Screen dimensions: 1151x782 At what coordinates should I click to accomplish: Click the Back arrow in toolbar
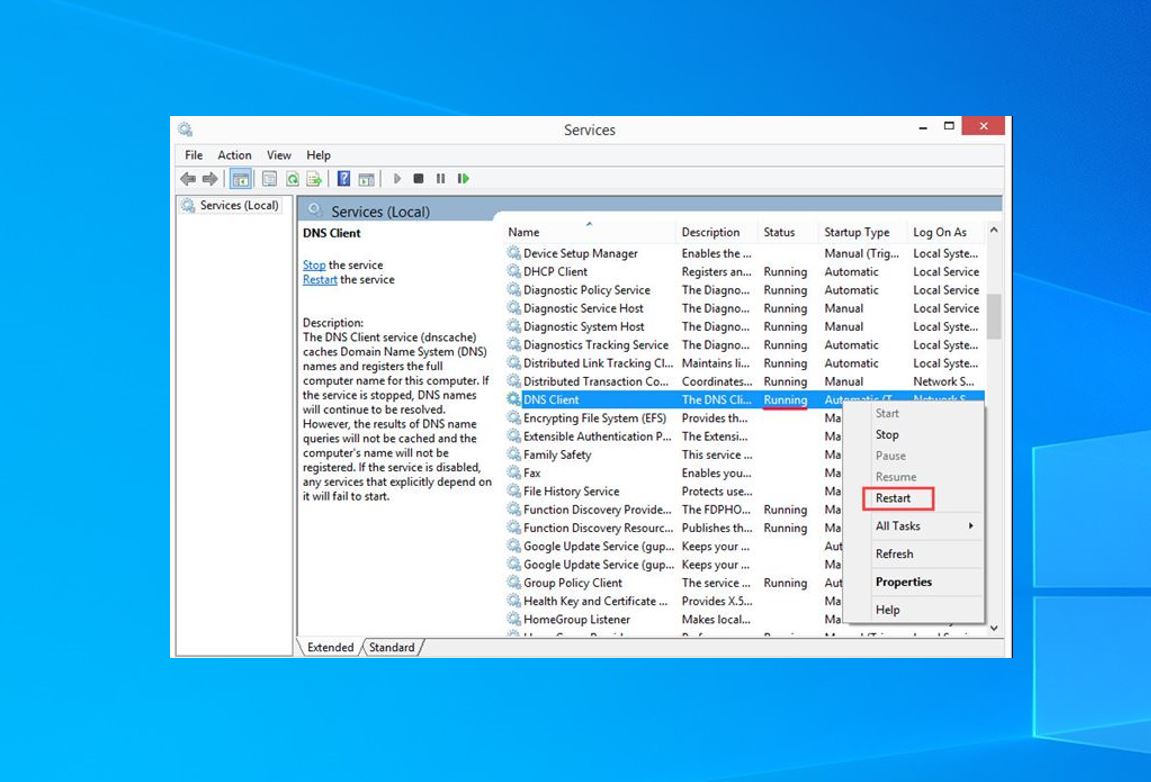coord(188,179)
